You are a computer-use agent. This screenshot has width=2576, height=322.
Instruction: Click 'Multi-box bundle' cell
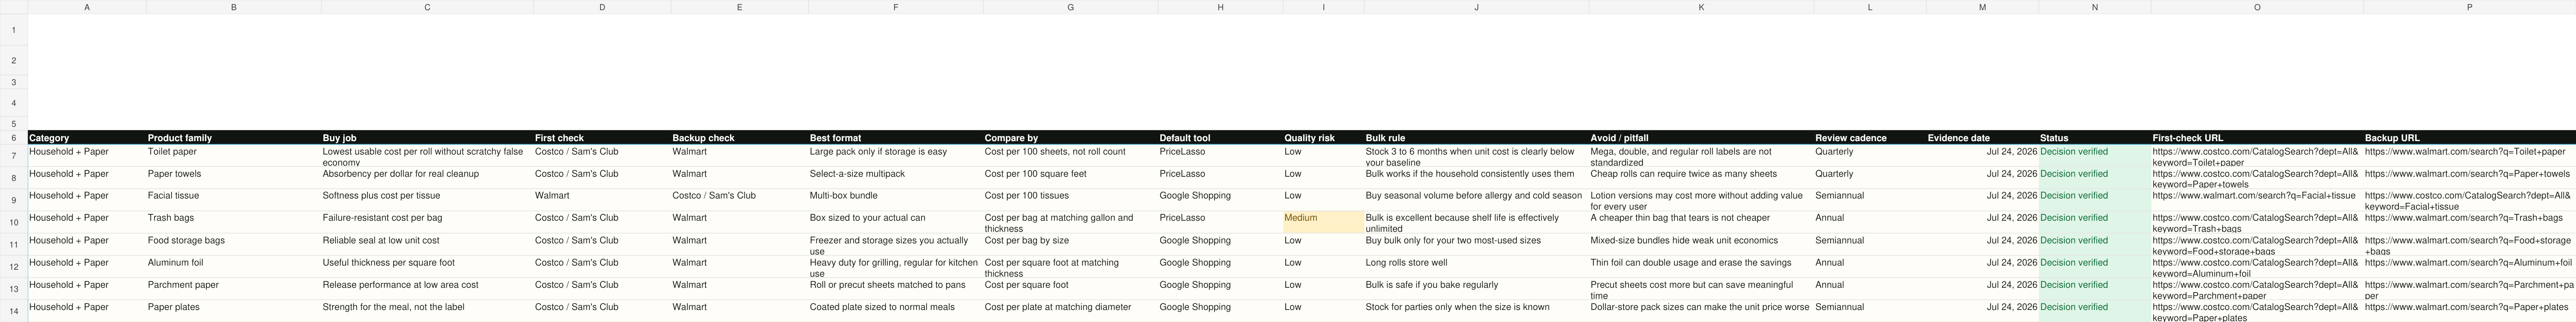895,200
